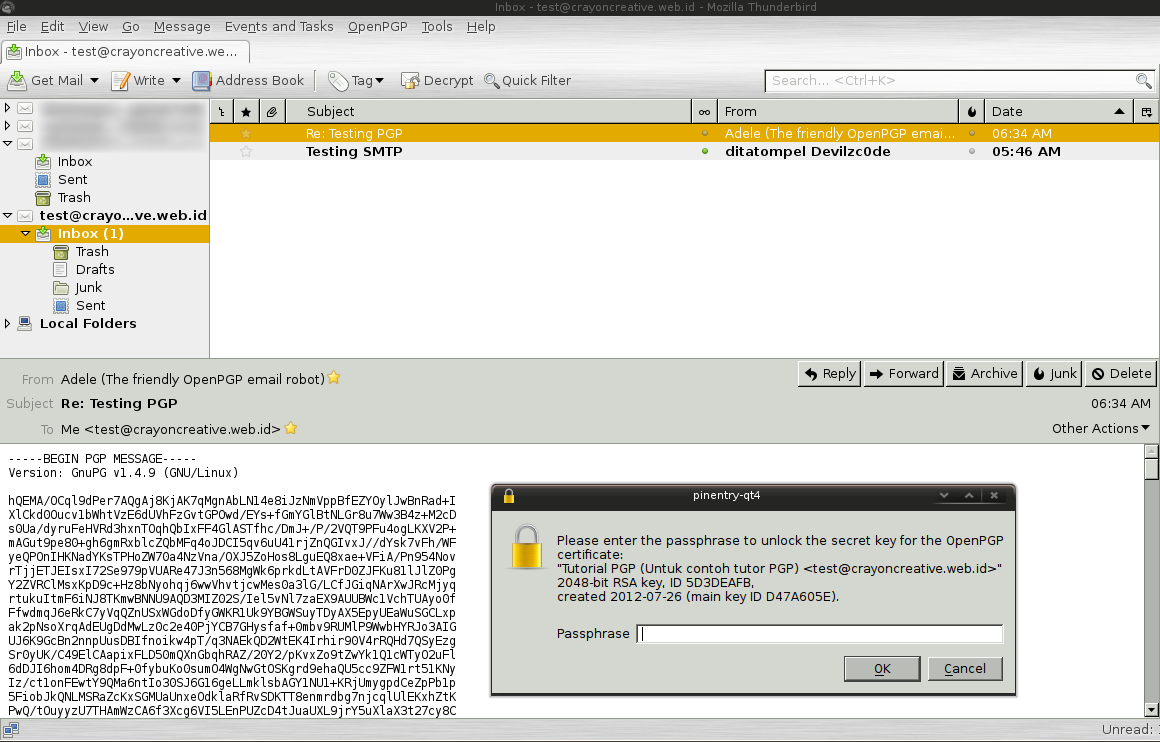Click star beside recipient address
The image size is (1160, 742).
291,428
